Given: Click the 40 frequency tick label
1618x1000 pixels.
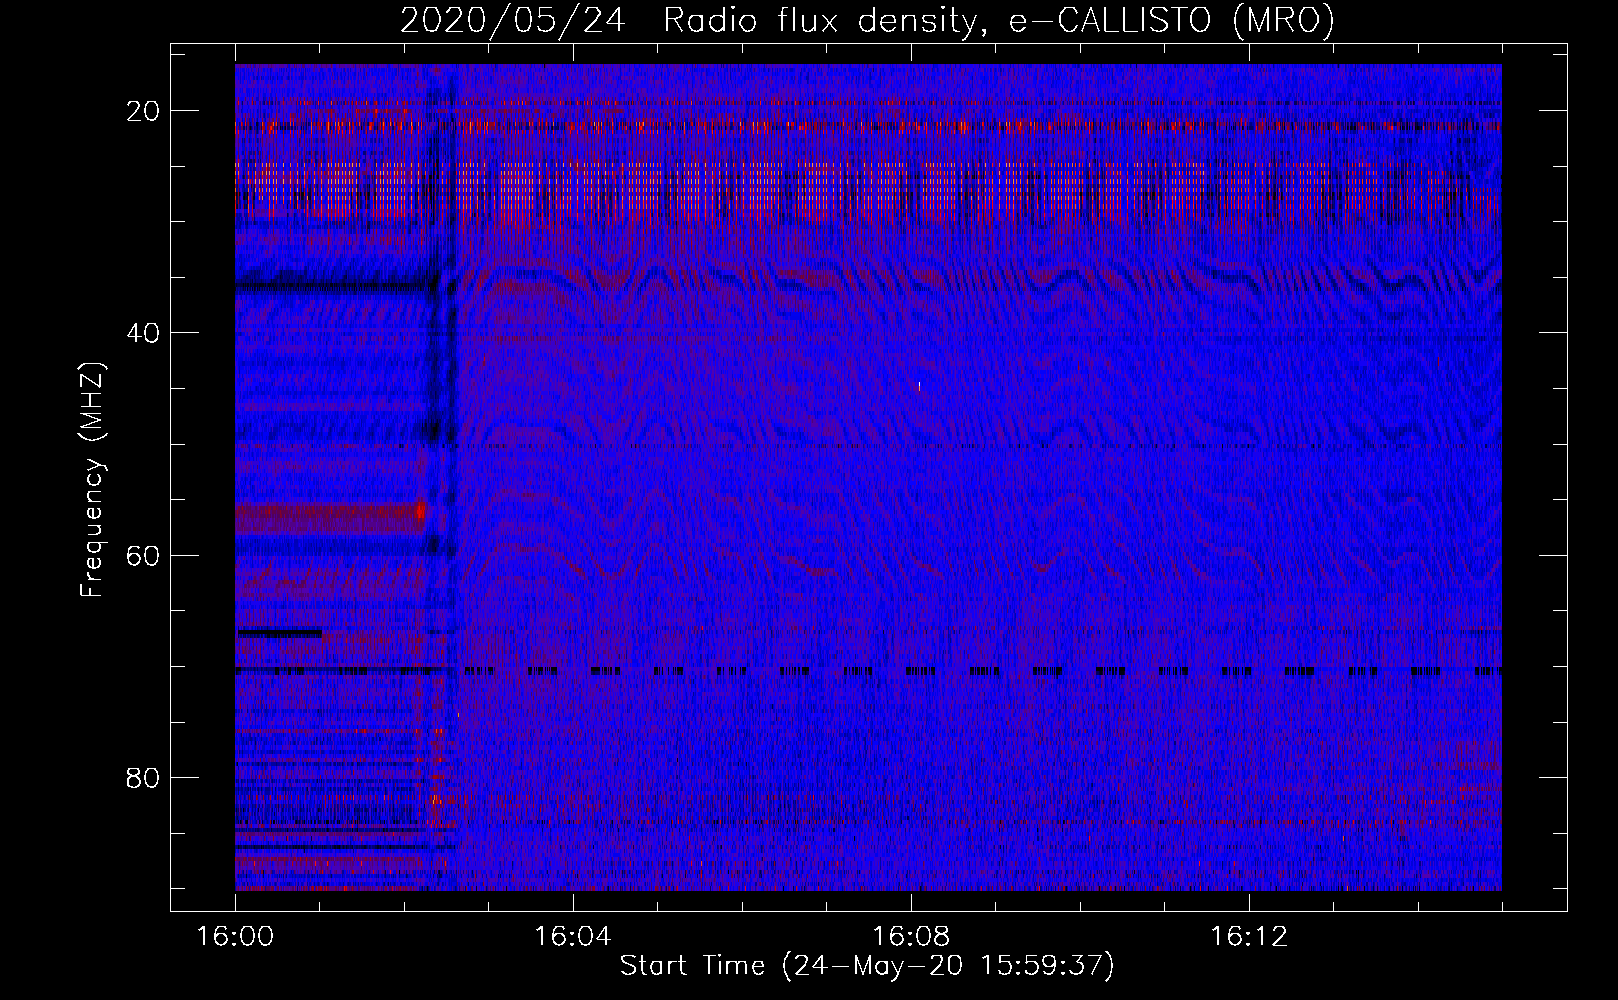Looking at the screenshot, I should [144, 333].
